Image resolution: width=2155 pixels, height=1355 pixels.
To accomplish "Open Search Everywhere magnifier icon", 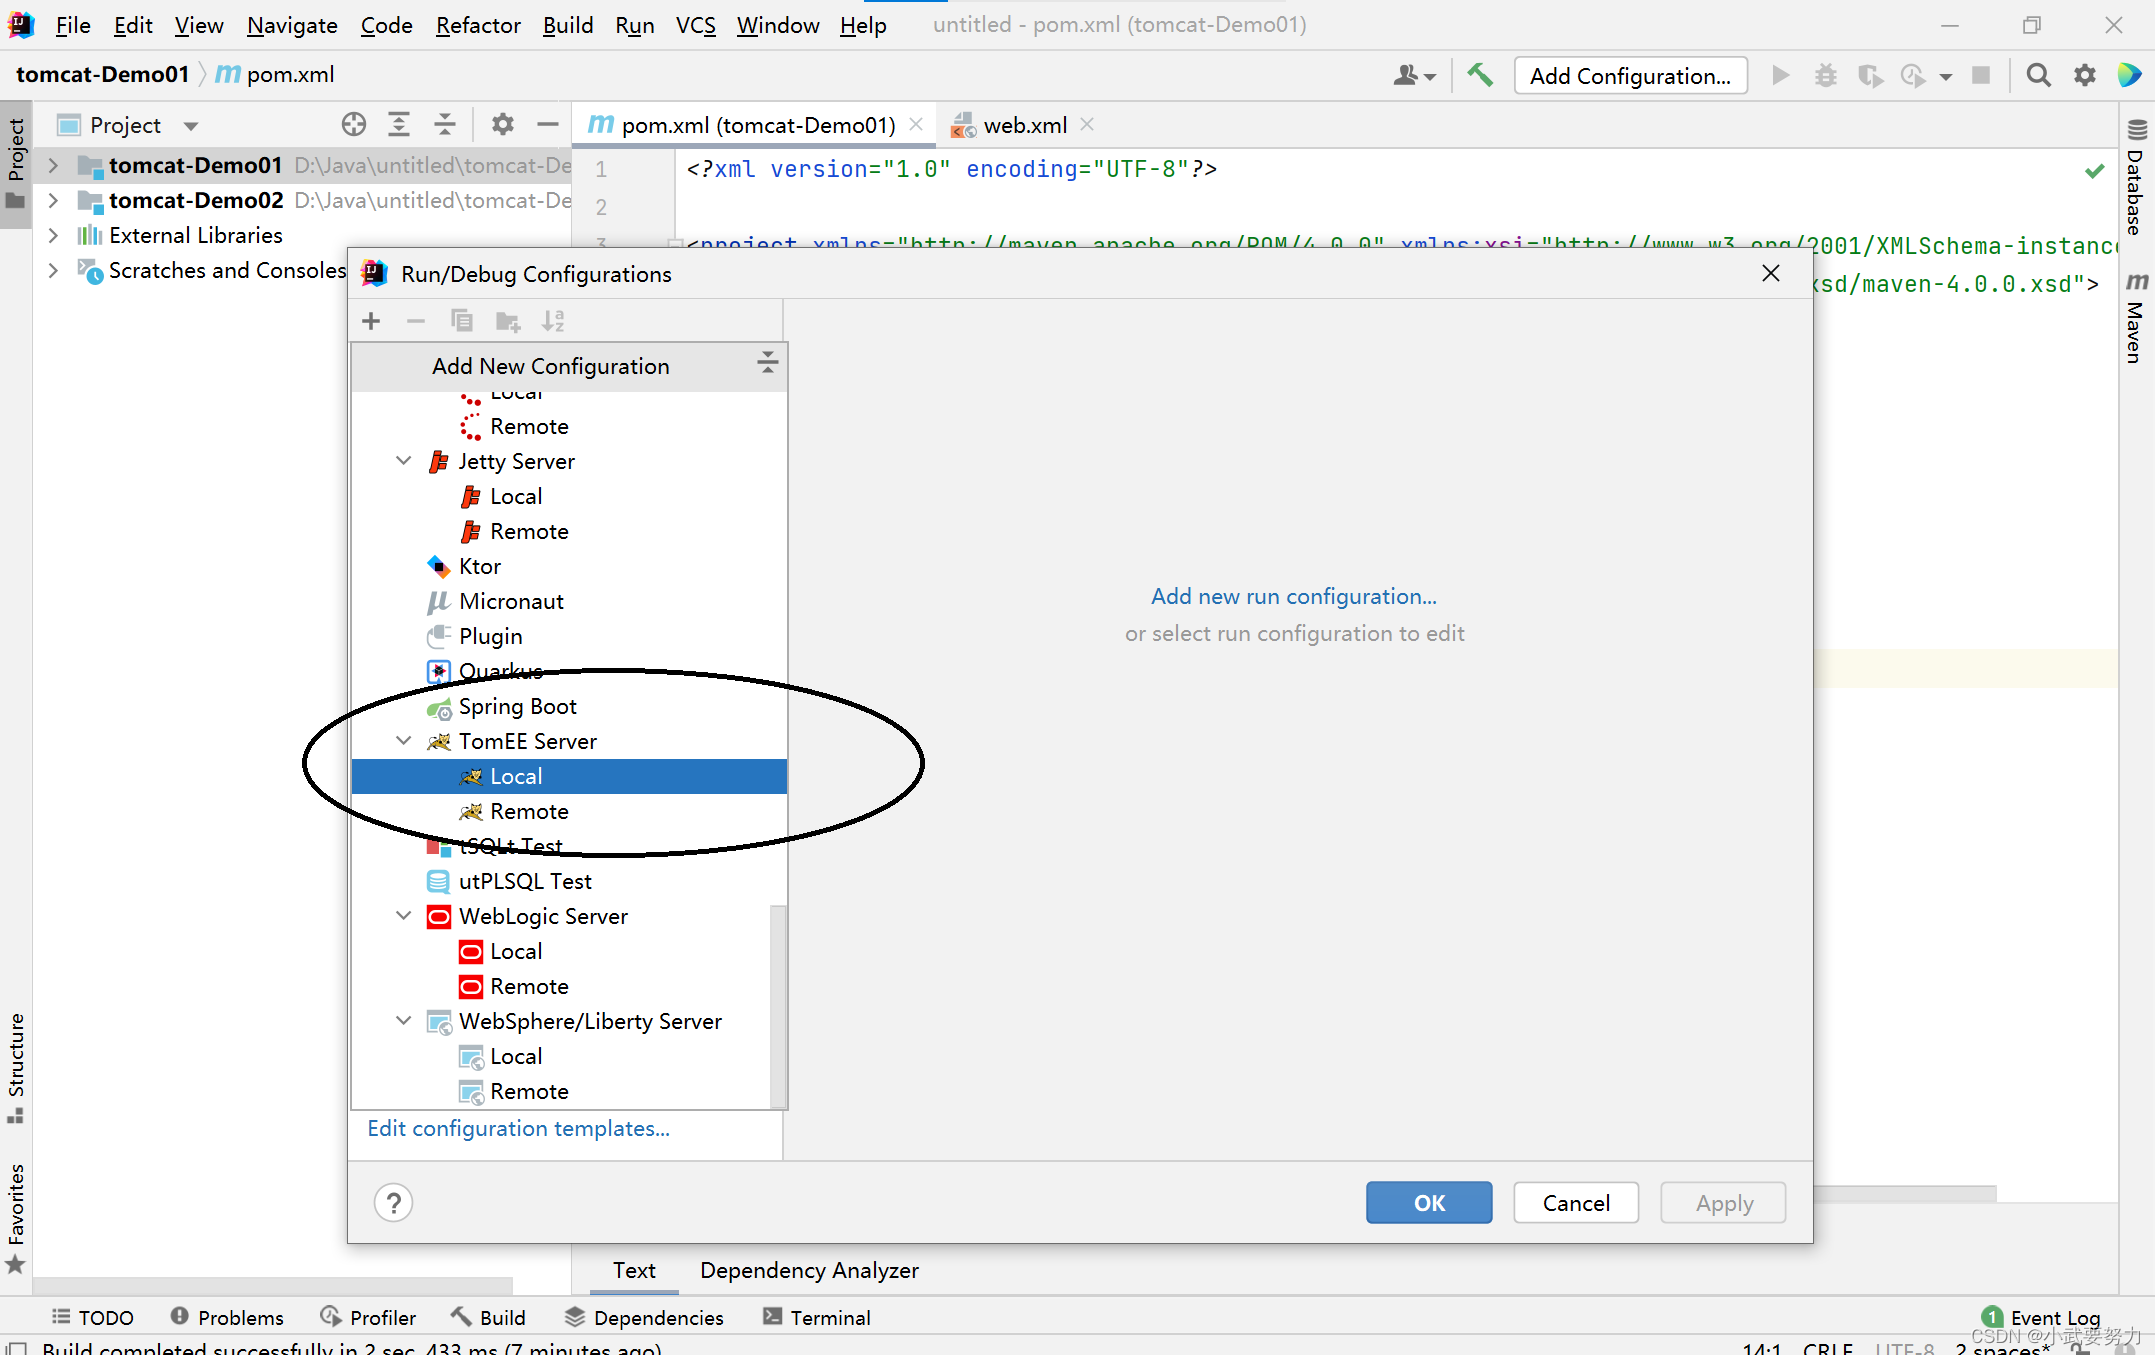I will coord(2038,75).
